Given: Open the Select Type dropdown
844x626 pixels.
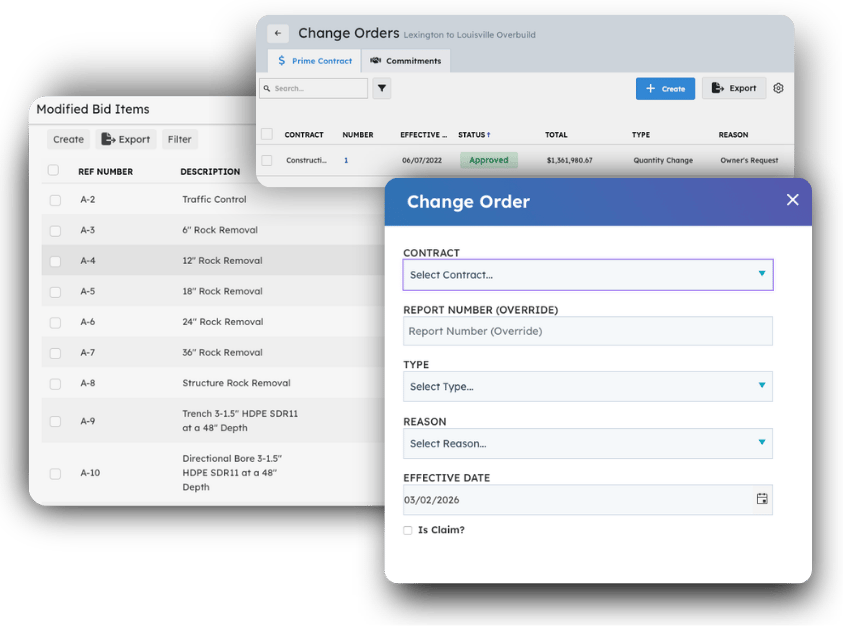Looking at the screenshot, I should 587,386.
